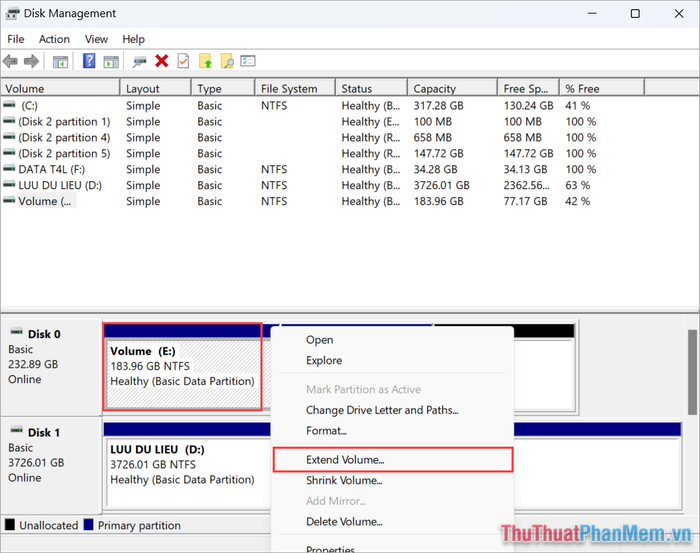Select the Volume (E:) partition block

click(x=183, y=366)
